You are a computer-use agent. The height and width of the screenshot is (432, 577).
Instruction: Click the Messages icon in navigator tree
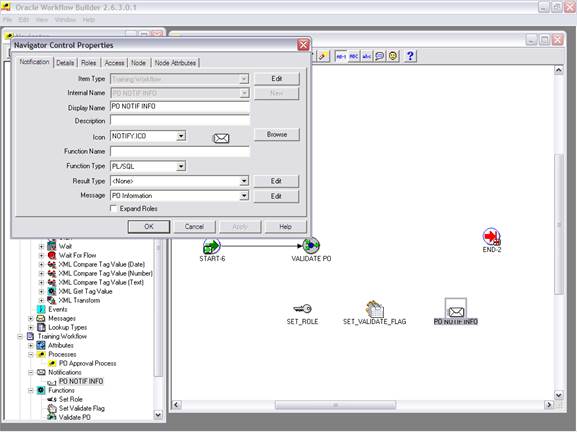[41, 318]
